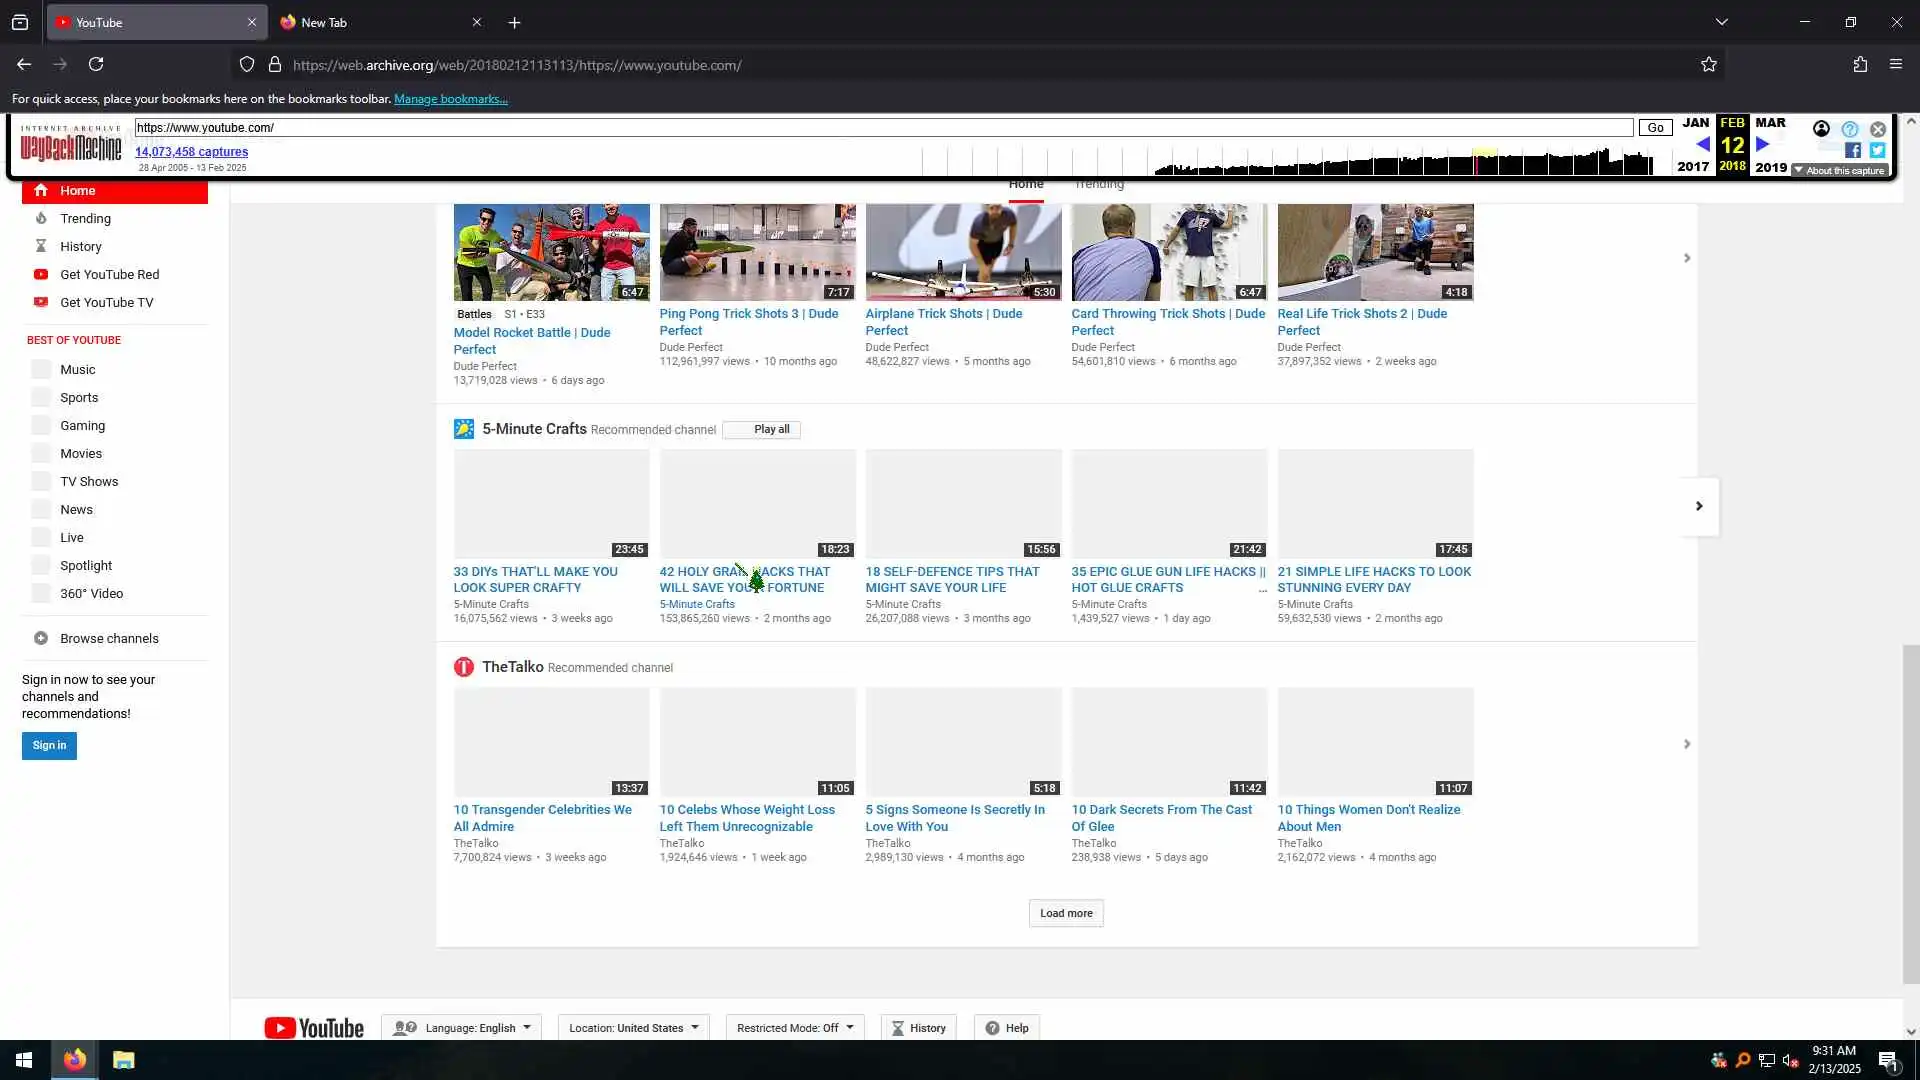This screenshot has height=1080, width=1920.
Task: Go to next capture blue arrow
Action: (1763, 144)
